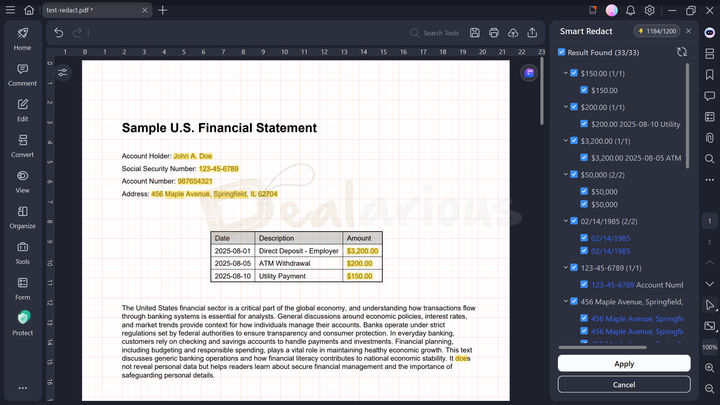
Task: Uncheck the 02/14/1985 (2/2) group checkbox
Action: 574,221
